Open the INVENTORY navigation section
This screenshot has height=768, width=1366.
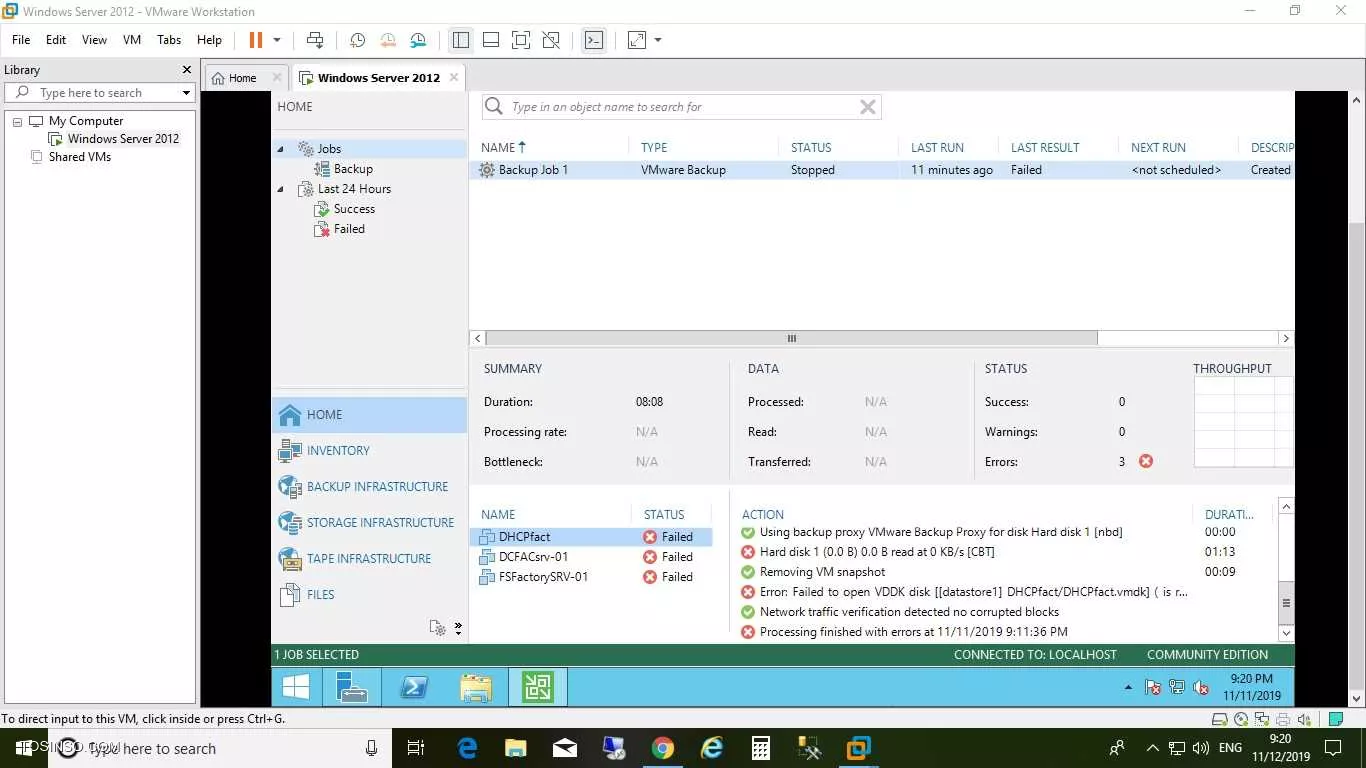point(369,451)
